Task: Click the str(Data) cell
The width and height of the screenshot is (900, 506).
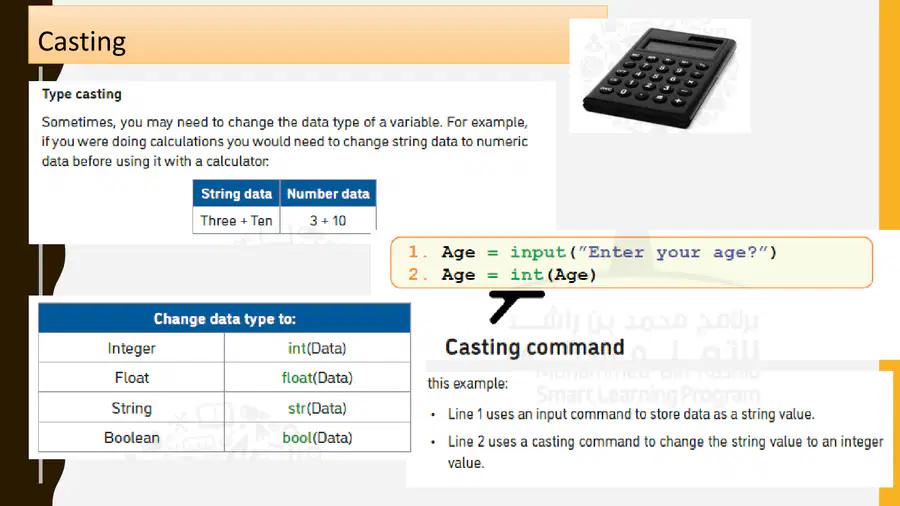Action: coord(317,408)
